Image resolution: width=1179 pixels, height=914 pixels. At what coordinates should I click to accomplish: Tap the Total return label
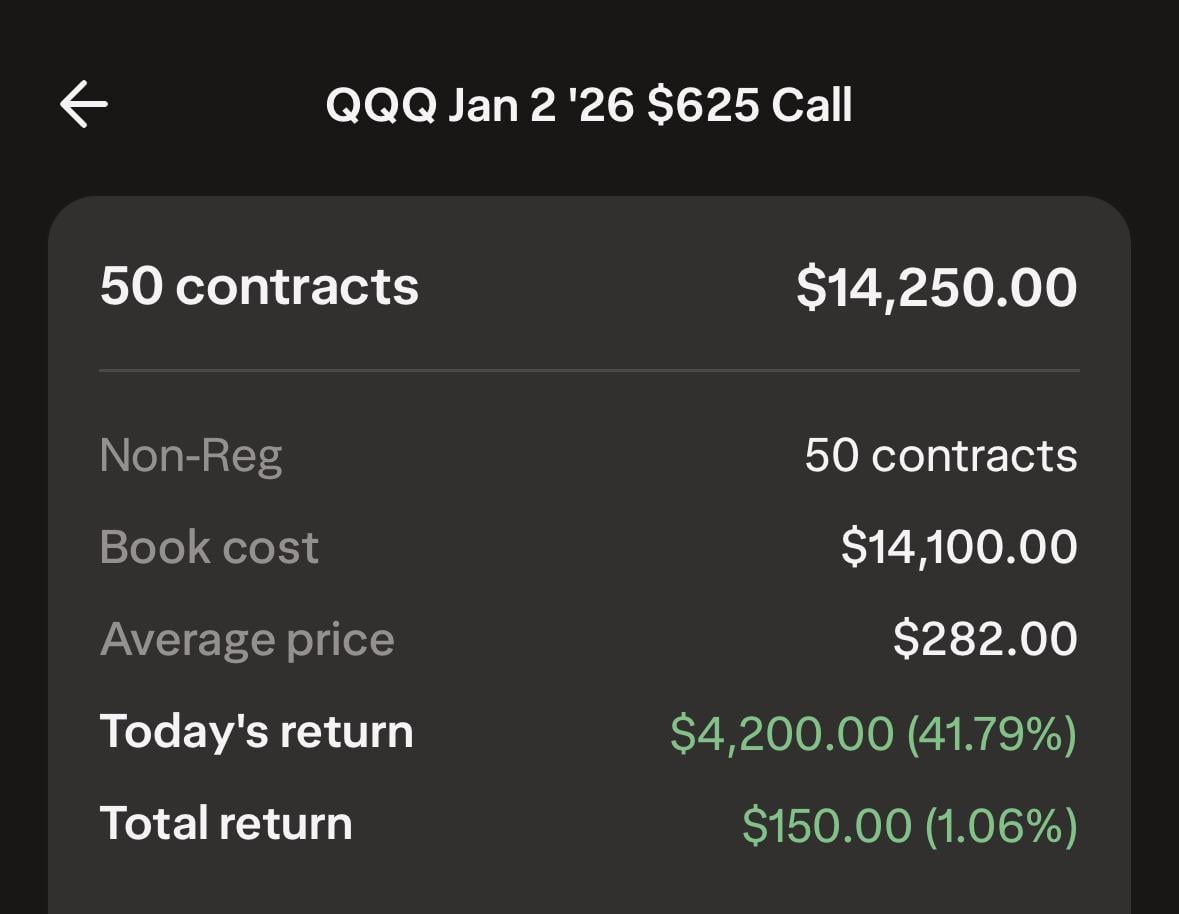point(226,824)
